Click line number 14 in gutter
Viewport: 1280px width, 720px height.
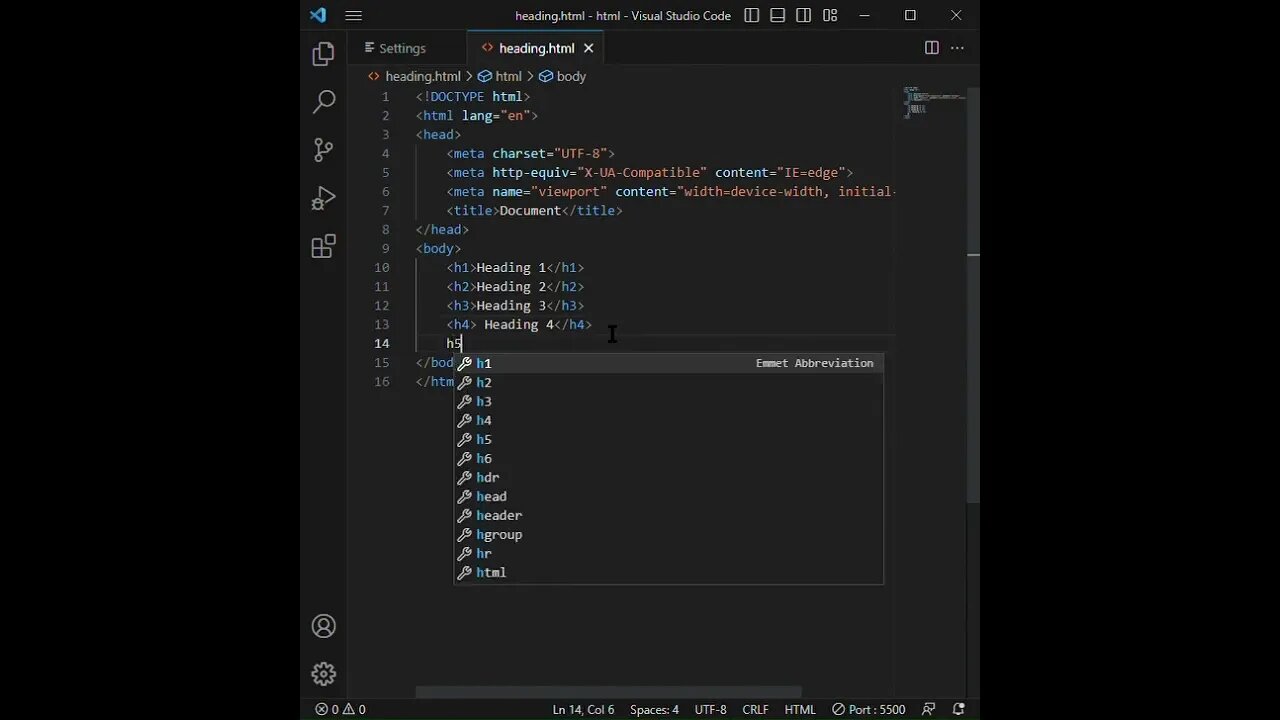(382, 343)
